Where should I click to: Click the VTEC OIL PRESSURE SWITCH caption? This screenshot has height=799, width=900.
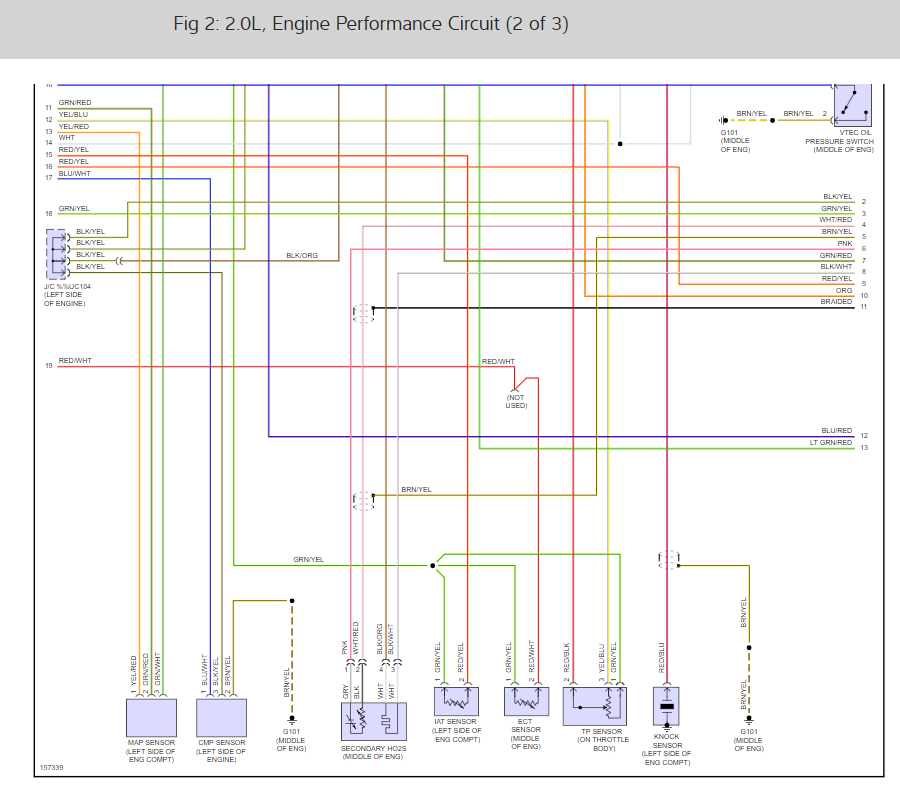(839, 141)
